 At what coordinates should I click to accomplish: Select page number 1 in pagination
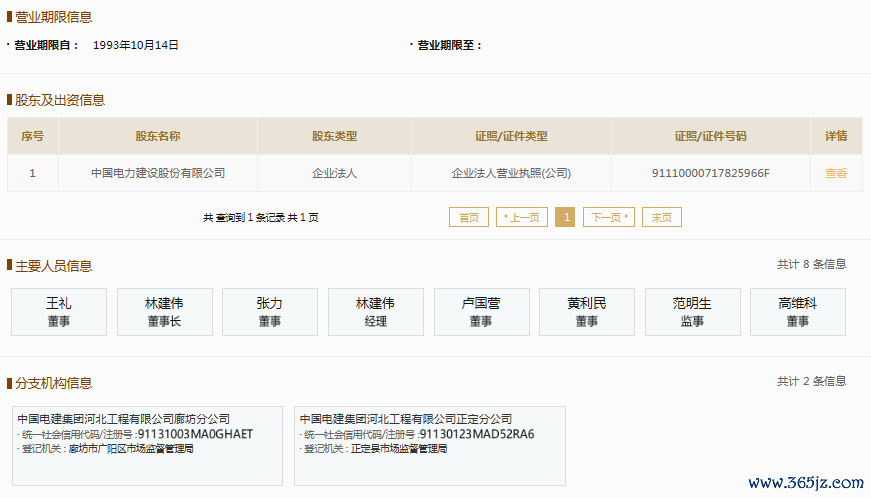pyautogui.click(x=565, y=217)
